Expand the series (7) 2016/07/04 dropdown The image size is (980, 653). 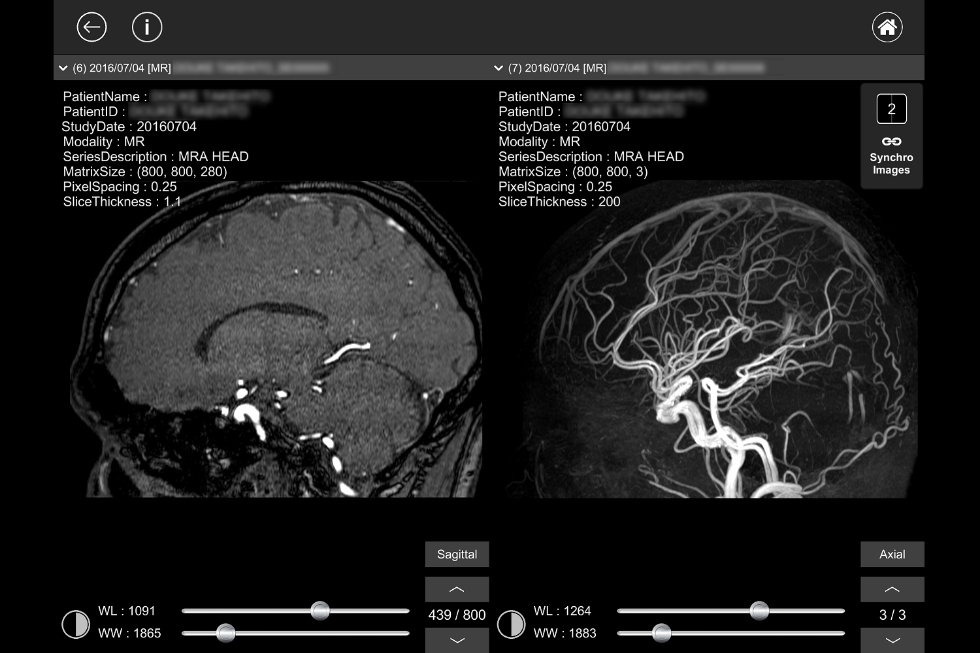[x=498, y=68]
